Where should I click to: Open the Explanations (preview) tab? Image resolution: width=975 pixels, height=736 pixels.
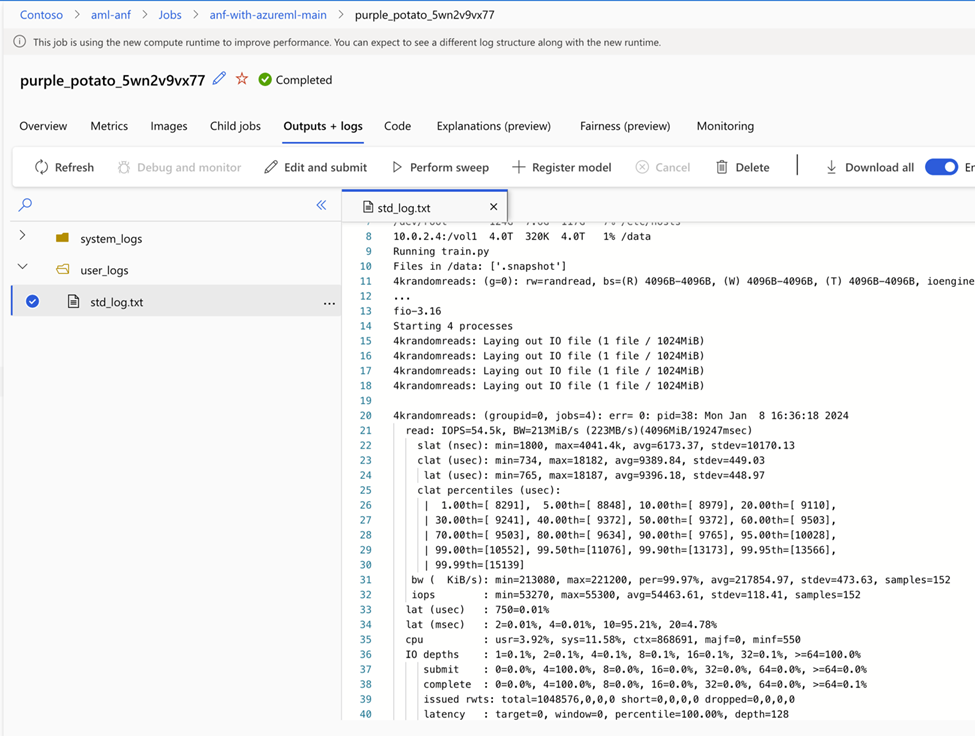click(494, 126)
